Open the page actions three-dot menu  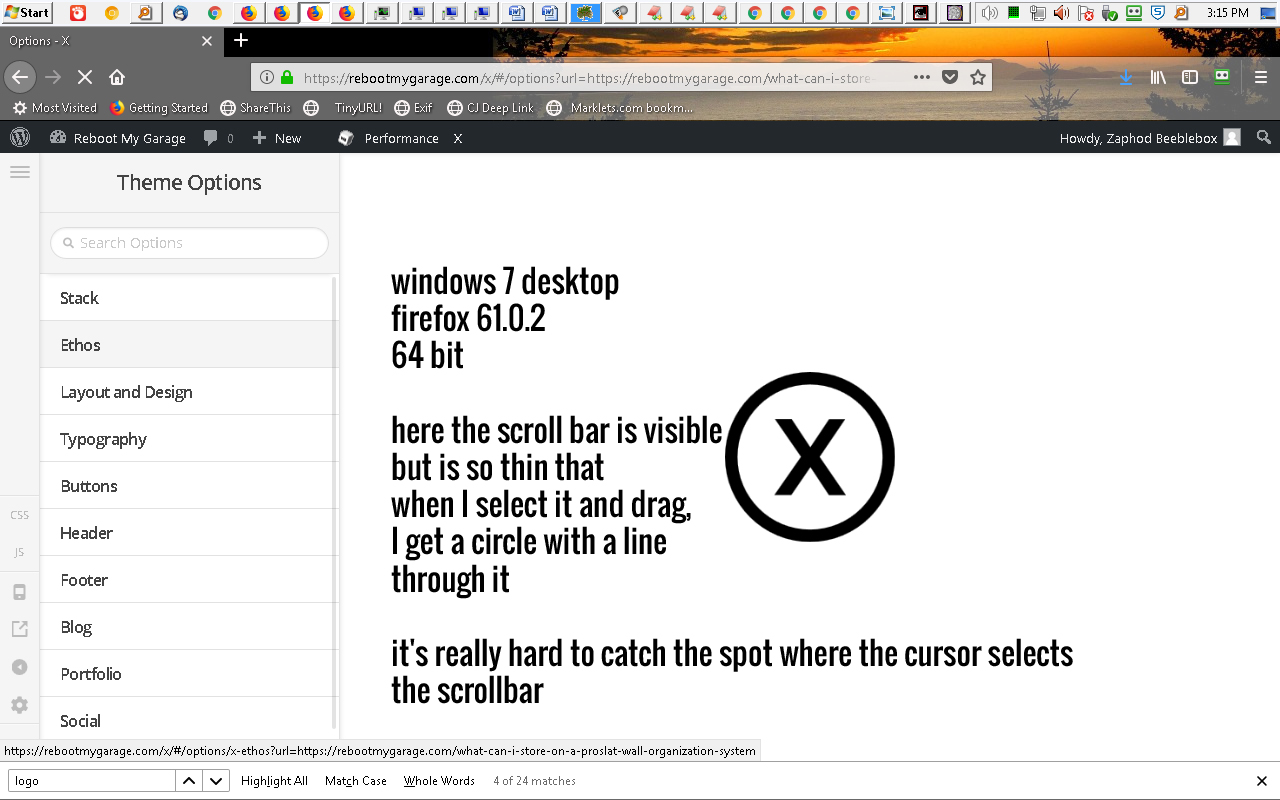click(x=921, y=77)
